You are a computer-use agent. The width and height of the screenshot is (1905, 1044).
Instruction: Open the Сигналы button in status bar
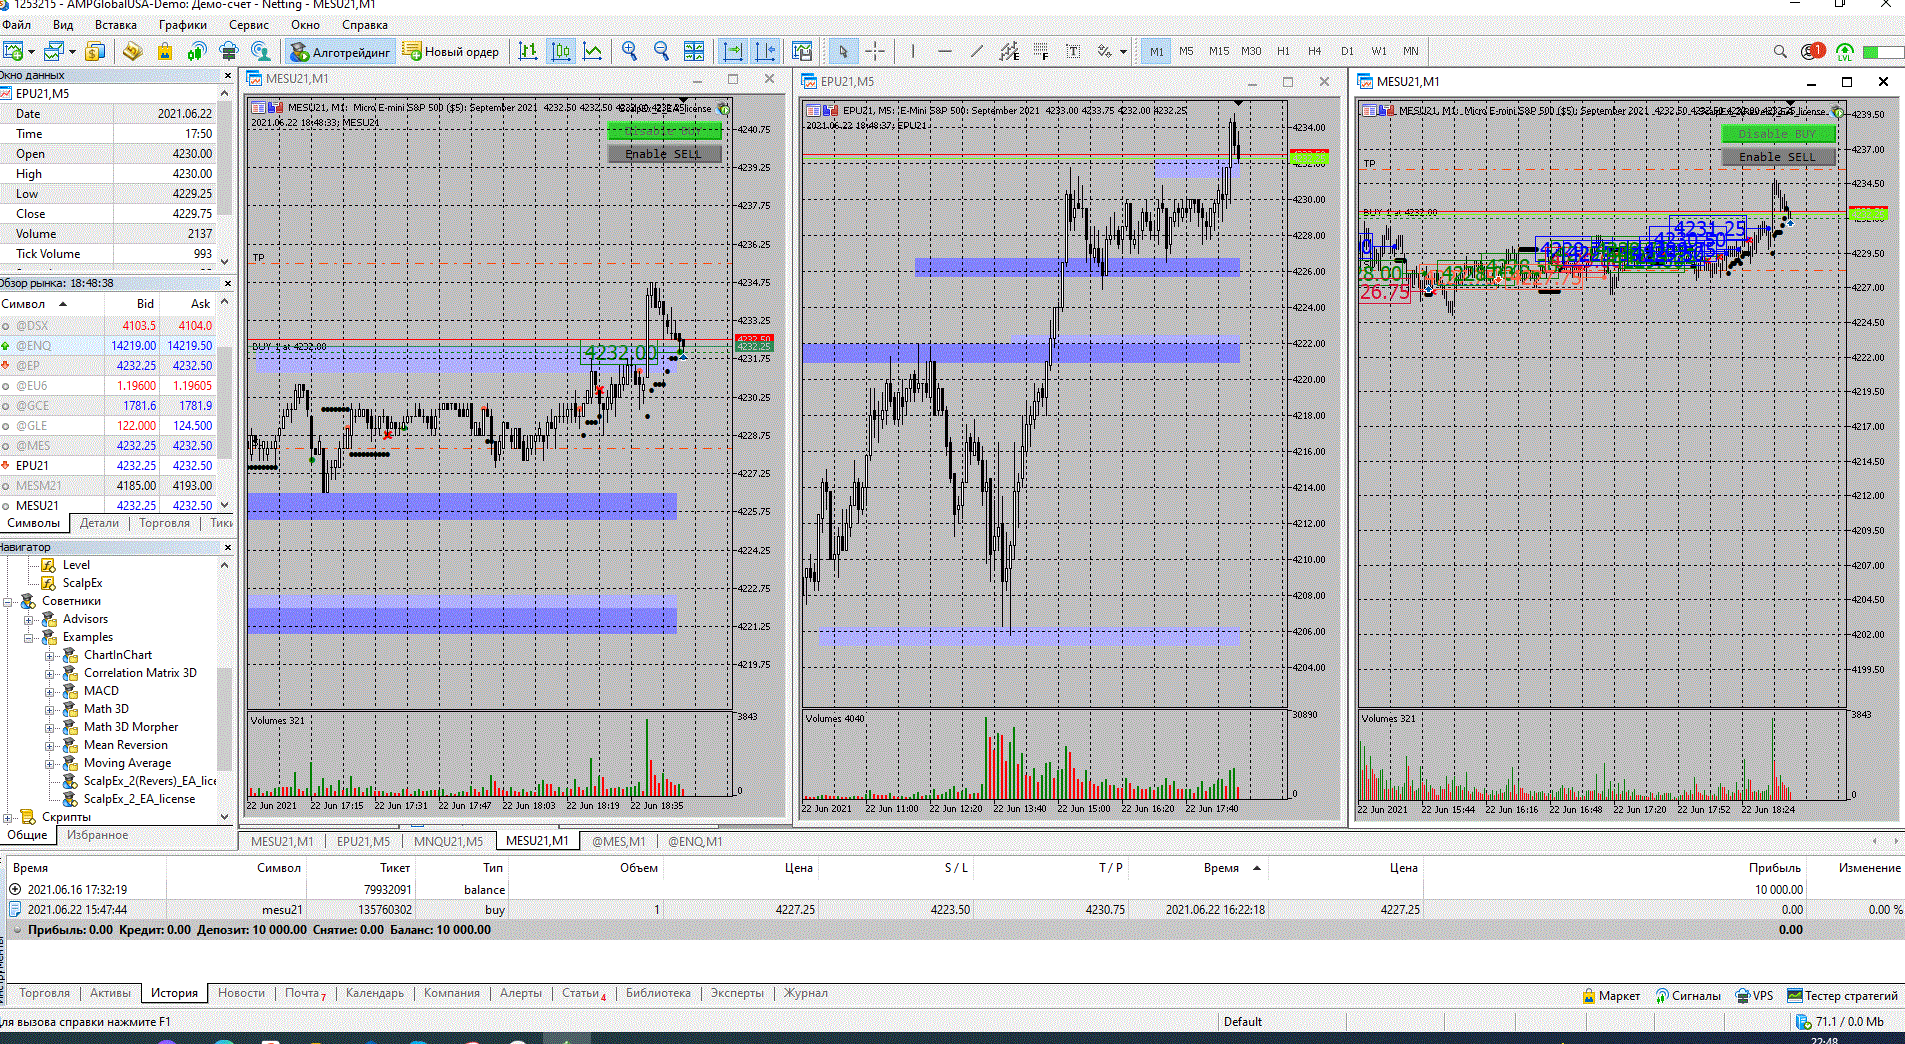[1688, 995]
